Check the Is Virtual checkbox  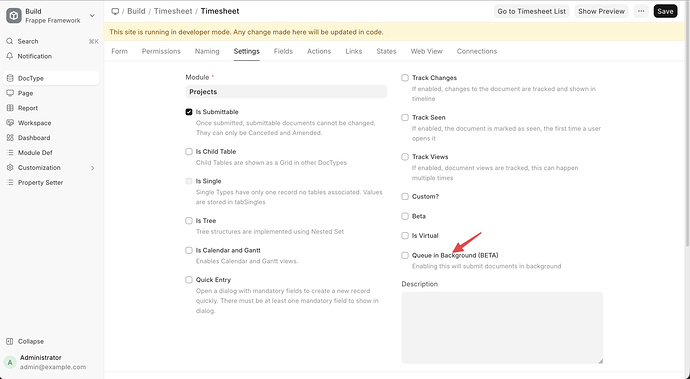click(x=405, y=235)
